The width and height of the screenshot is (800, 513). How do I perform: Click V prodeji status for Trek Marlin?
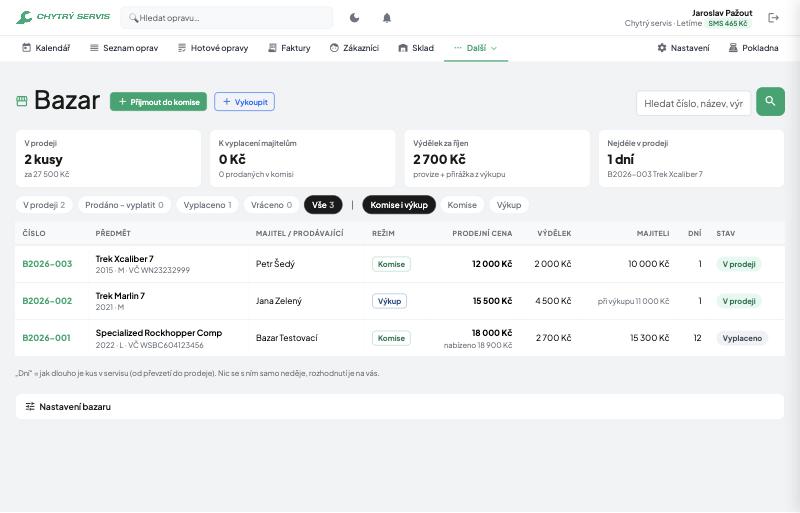coord(739,301)
